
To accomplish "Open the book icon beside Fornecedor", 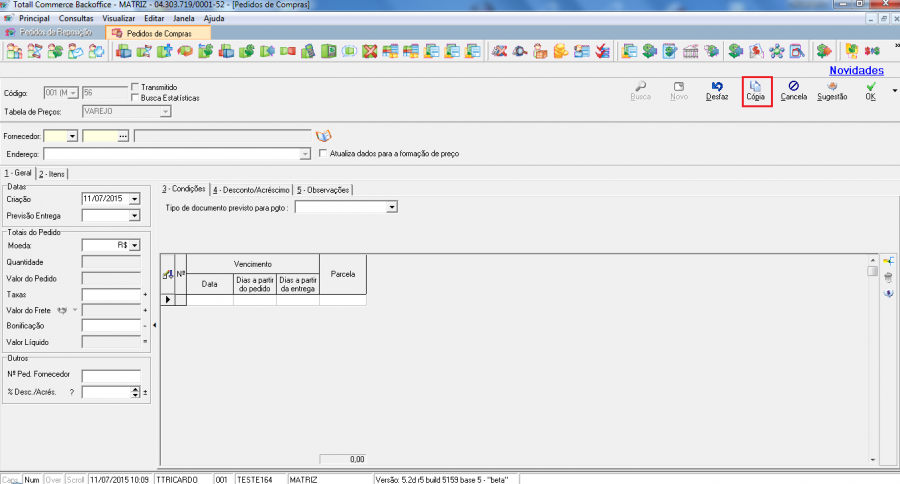I will 322,135.
